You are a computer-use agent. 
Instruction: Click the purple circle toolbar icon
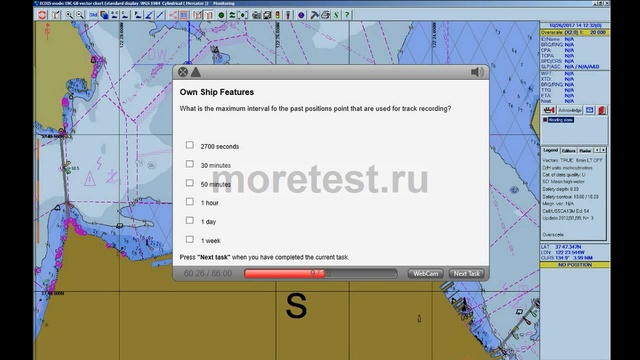pos(301,15)
